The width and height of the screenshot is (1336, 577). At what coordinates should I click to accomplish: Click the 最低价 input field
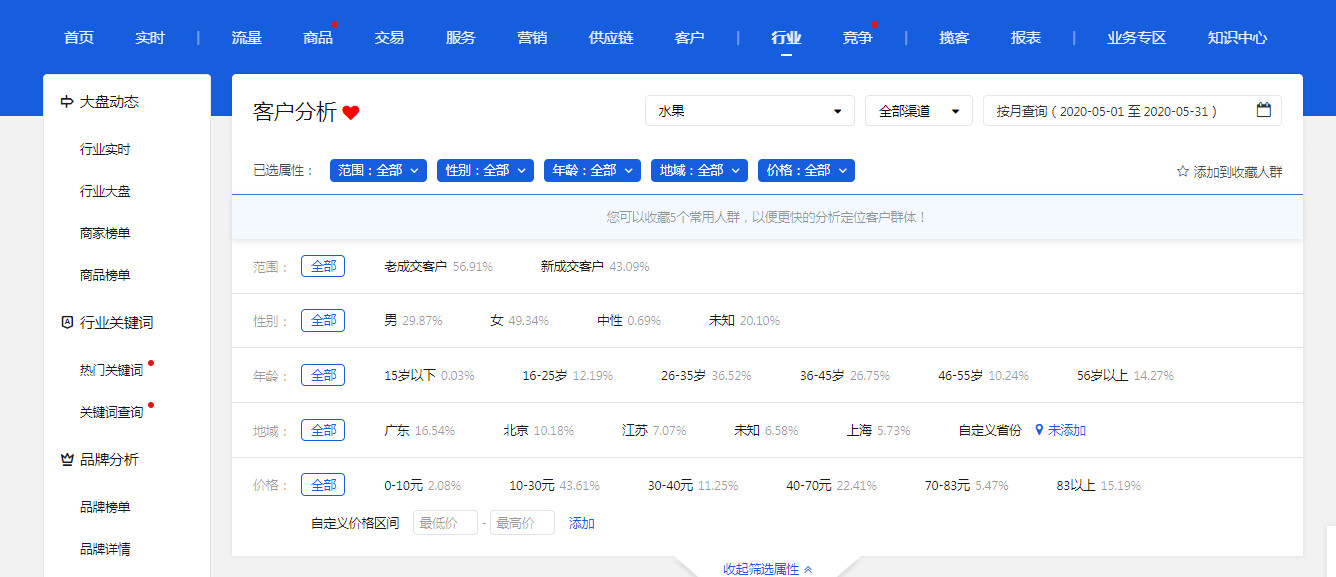point(445,523)
